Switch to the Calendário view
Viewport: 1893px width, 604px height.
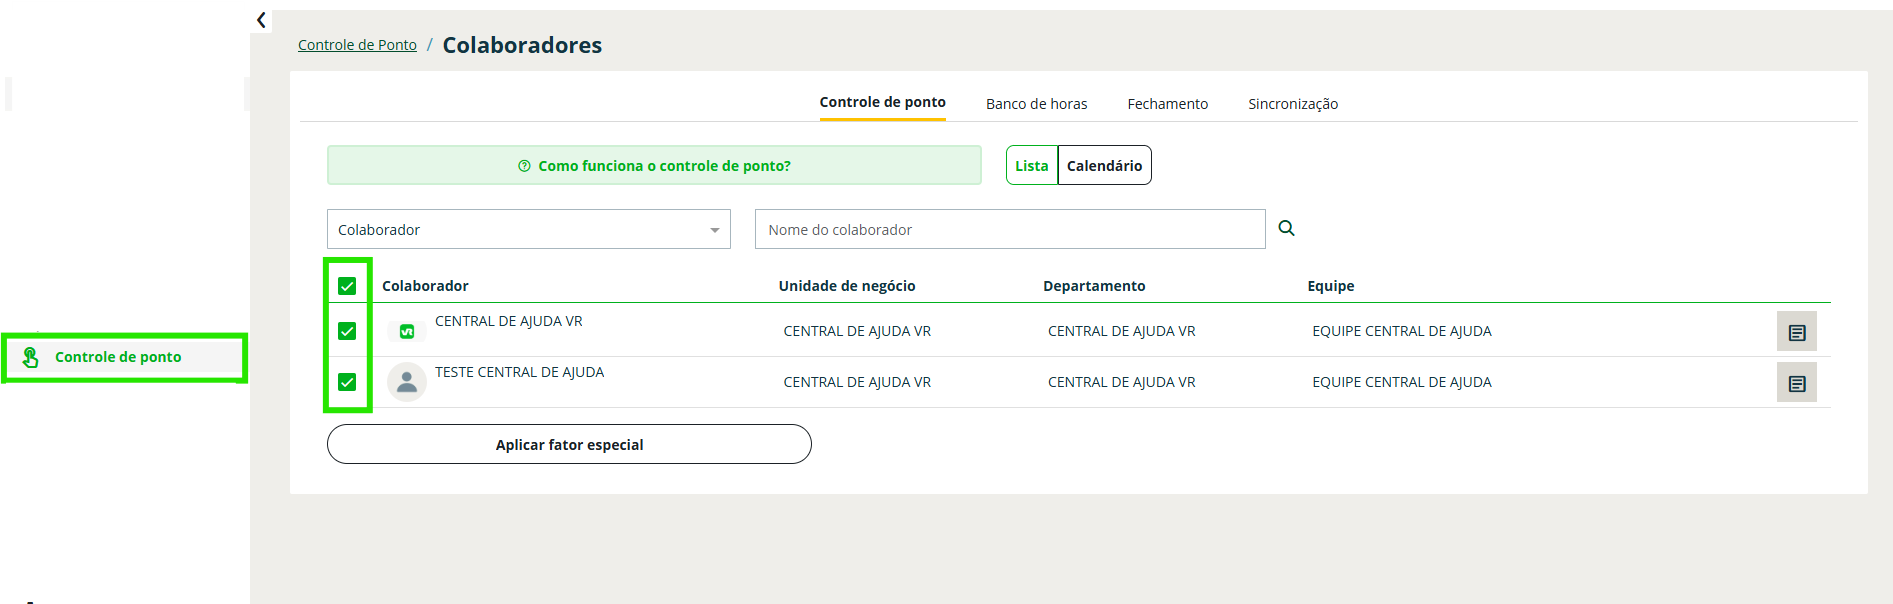tap(1104, 166)
